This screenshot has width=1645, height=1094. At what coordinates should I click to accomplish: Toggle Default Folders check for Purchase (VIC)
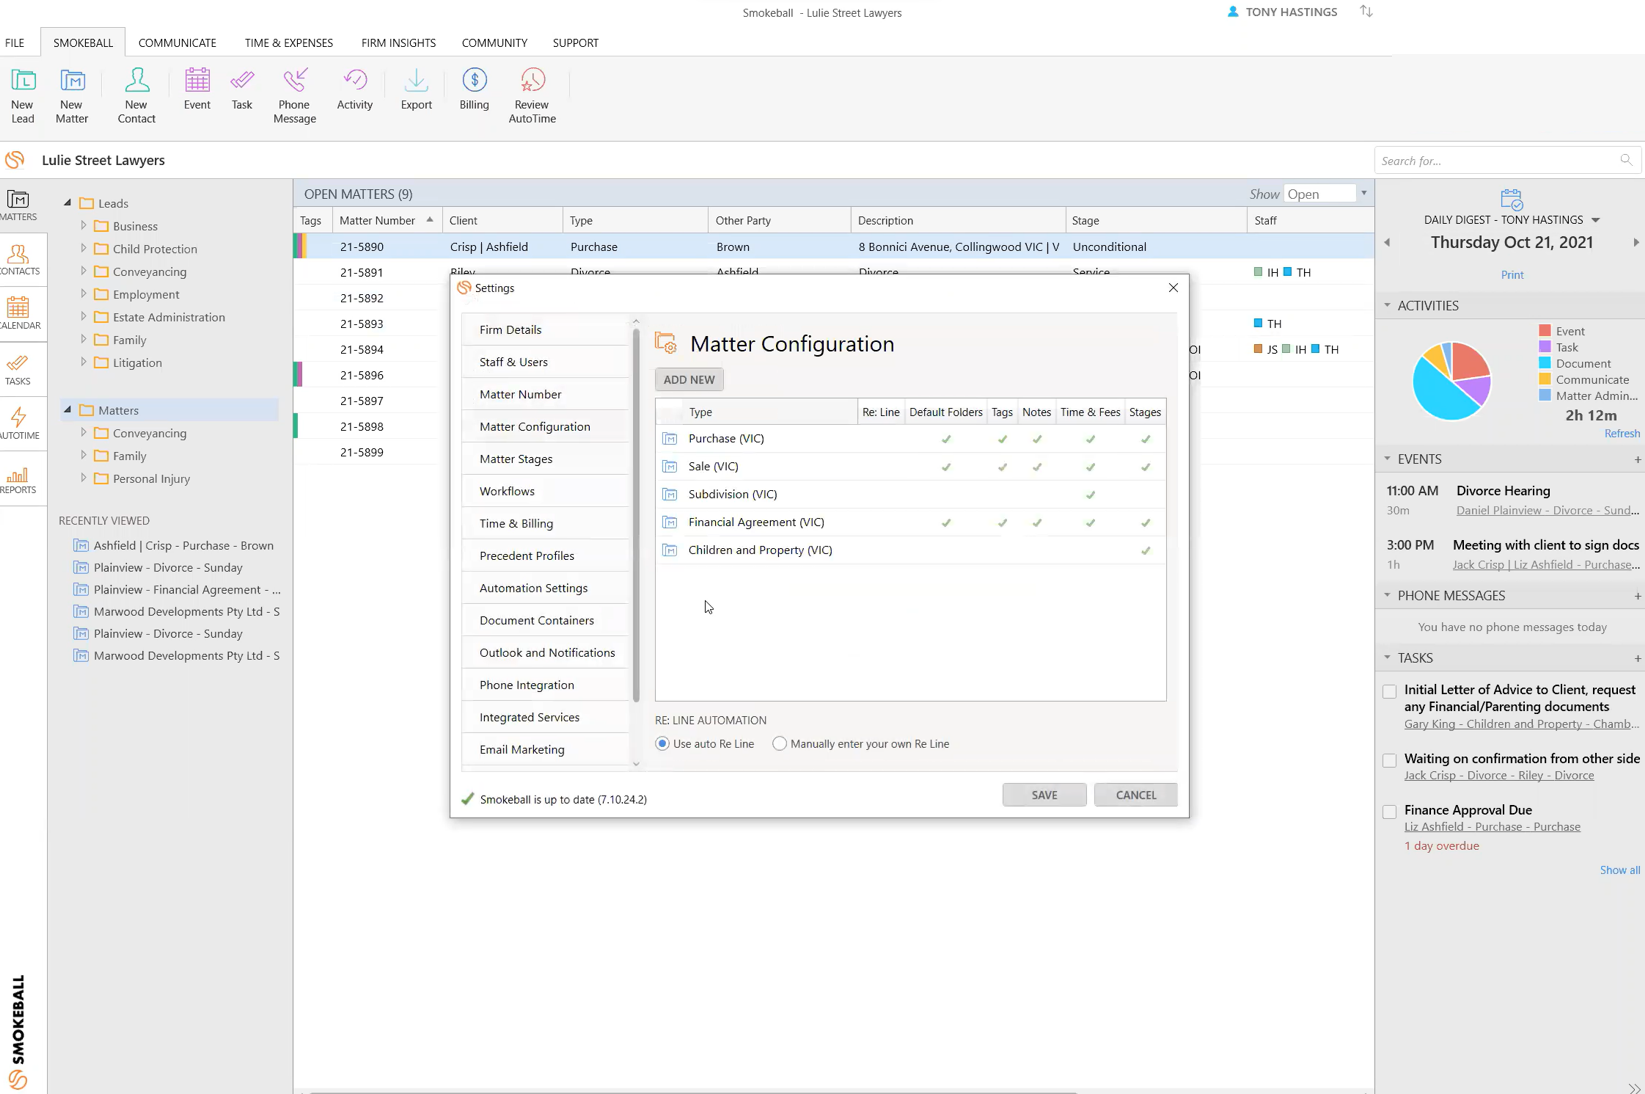click(x=945, y=439)
